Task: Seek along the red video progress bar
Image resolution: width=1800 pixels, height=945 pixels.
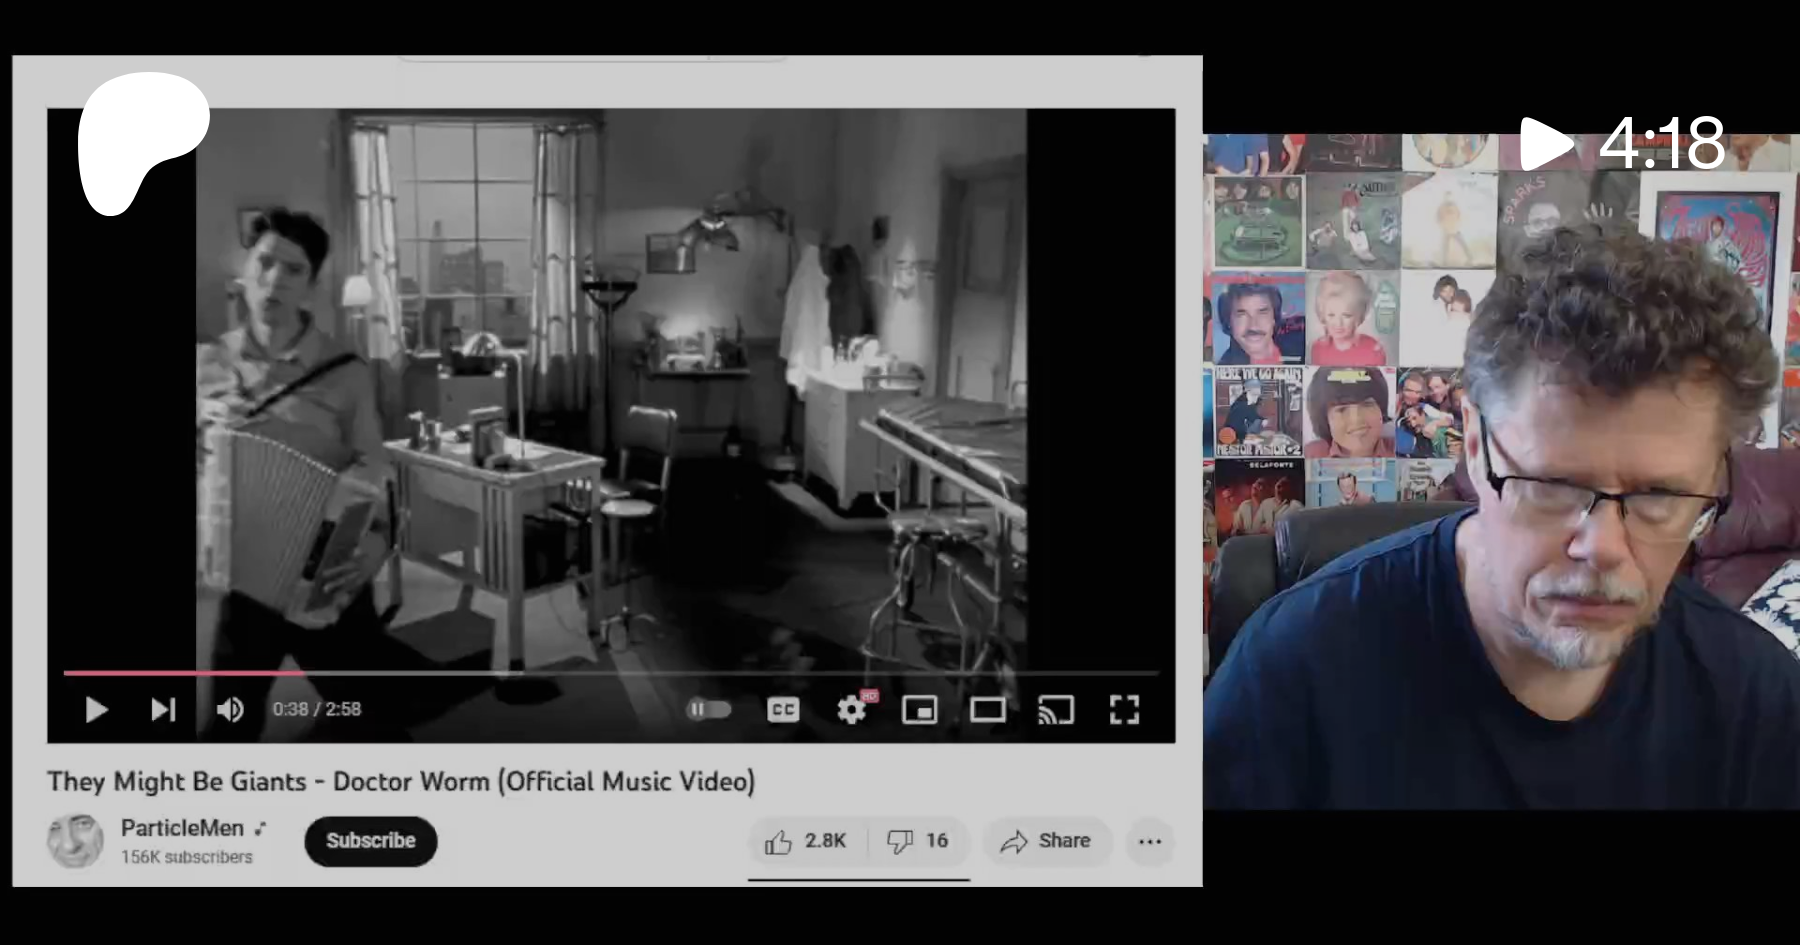Action: (x=611, y=673)
